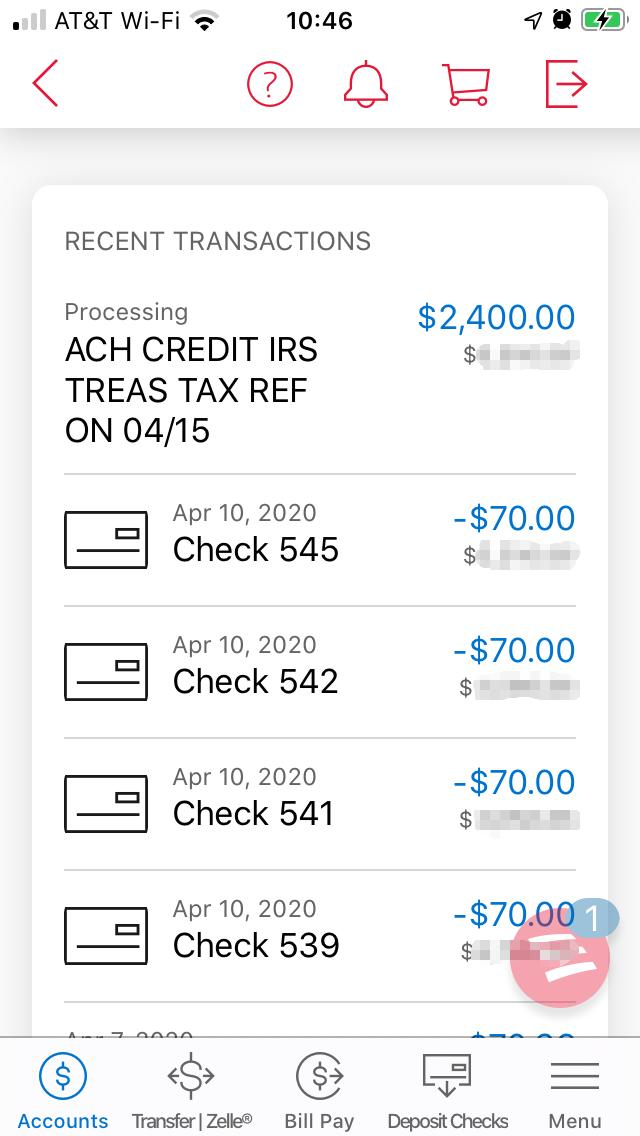Tap the Check 545 check image icon
Image resolution: width=640 pixels, height=1136 pixels.
click(106, 540)
